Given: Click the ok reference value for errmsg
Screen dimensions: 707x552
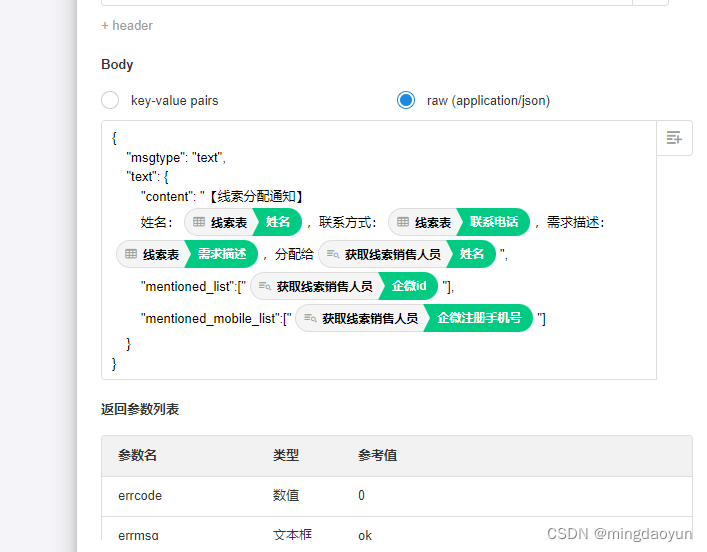Looking at the screenshot, I should click(365, 535).
